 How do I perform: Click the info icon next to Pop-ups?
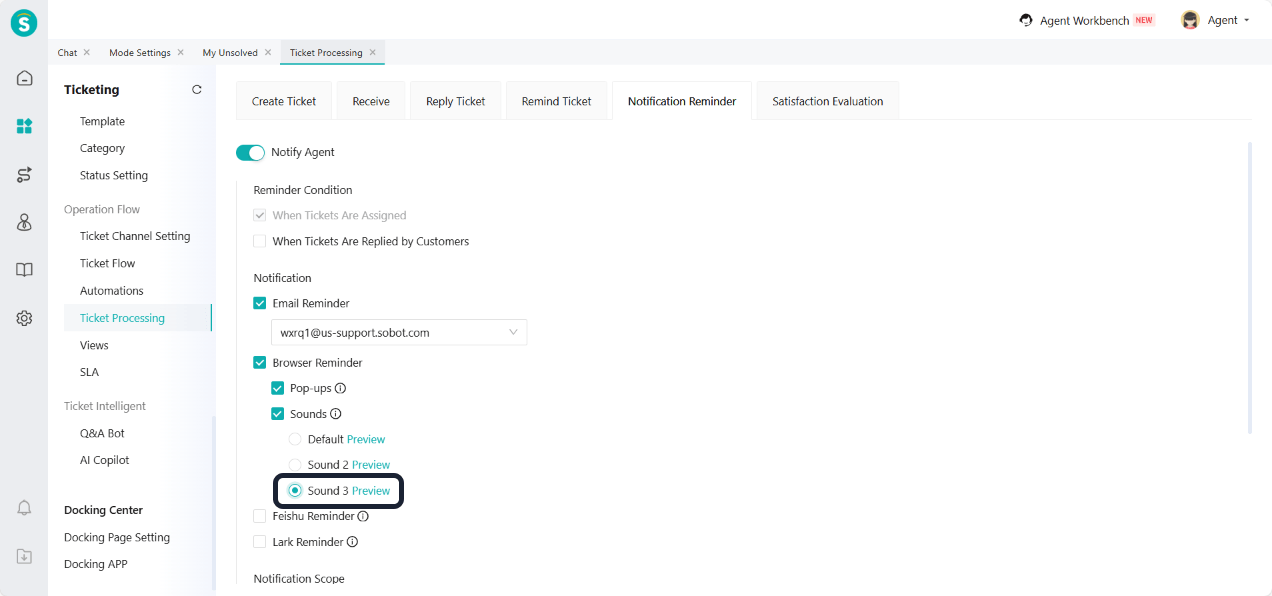[341, 389]
